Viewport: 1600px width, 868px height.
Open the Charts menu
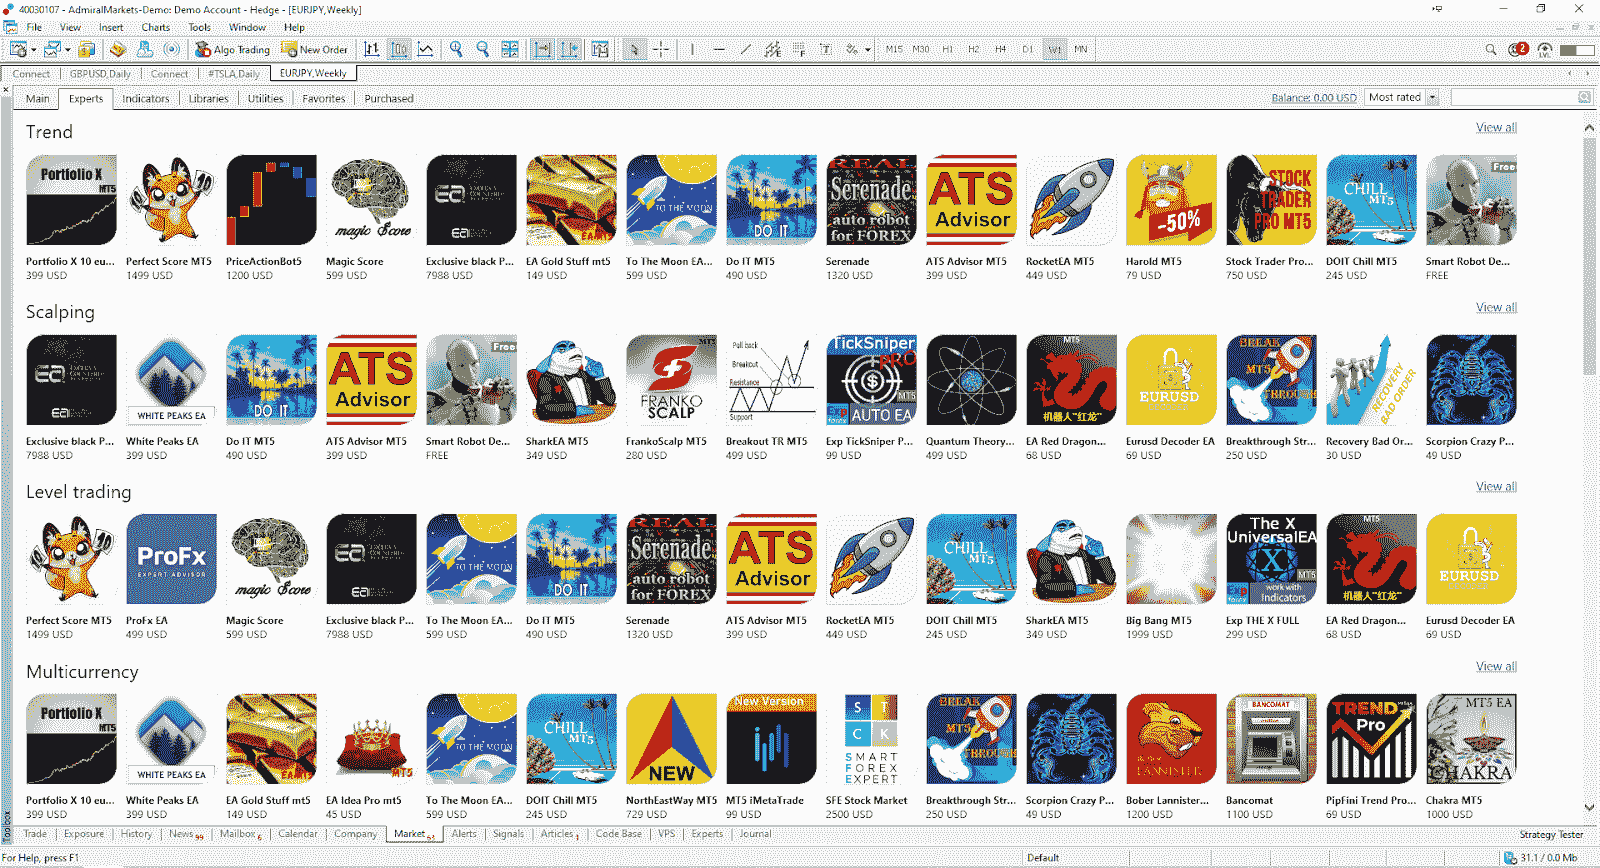[x=155, y=27]
